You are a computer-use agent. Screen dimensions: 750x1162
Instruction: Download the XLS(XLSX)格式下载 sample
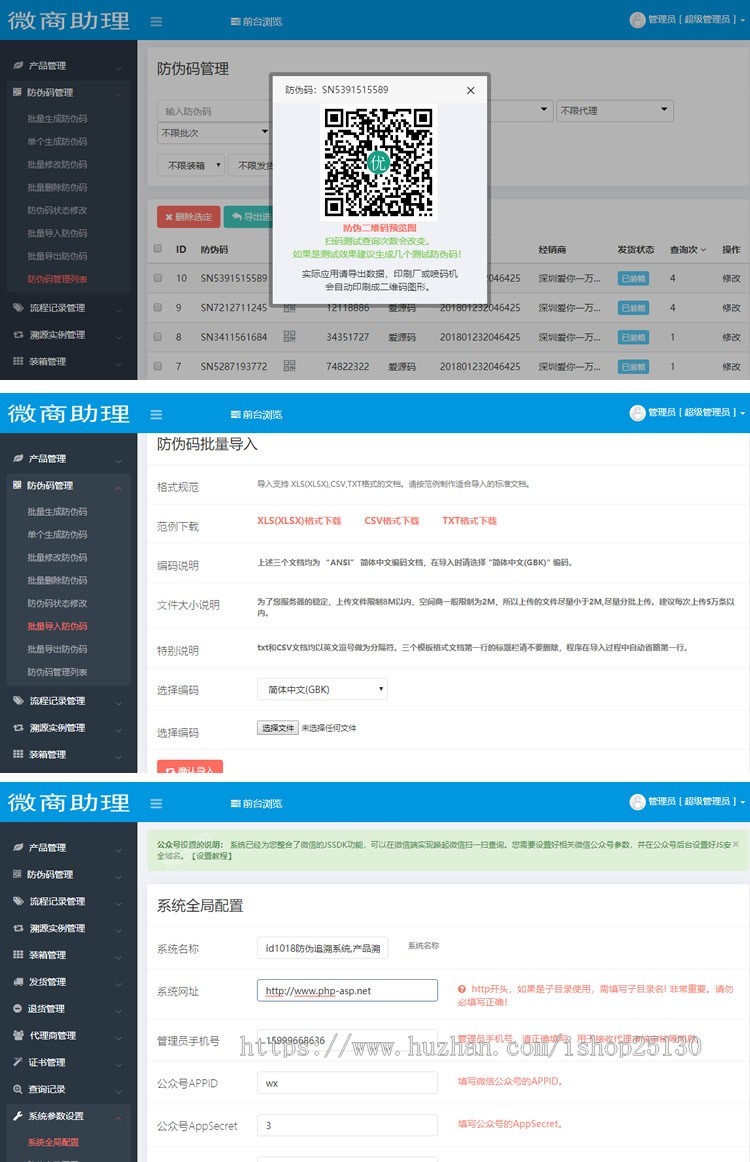299,521
